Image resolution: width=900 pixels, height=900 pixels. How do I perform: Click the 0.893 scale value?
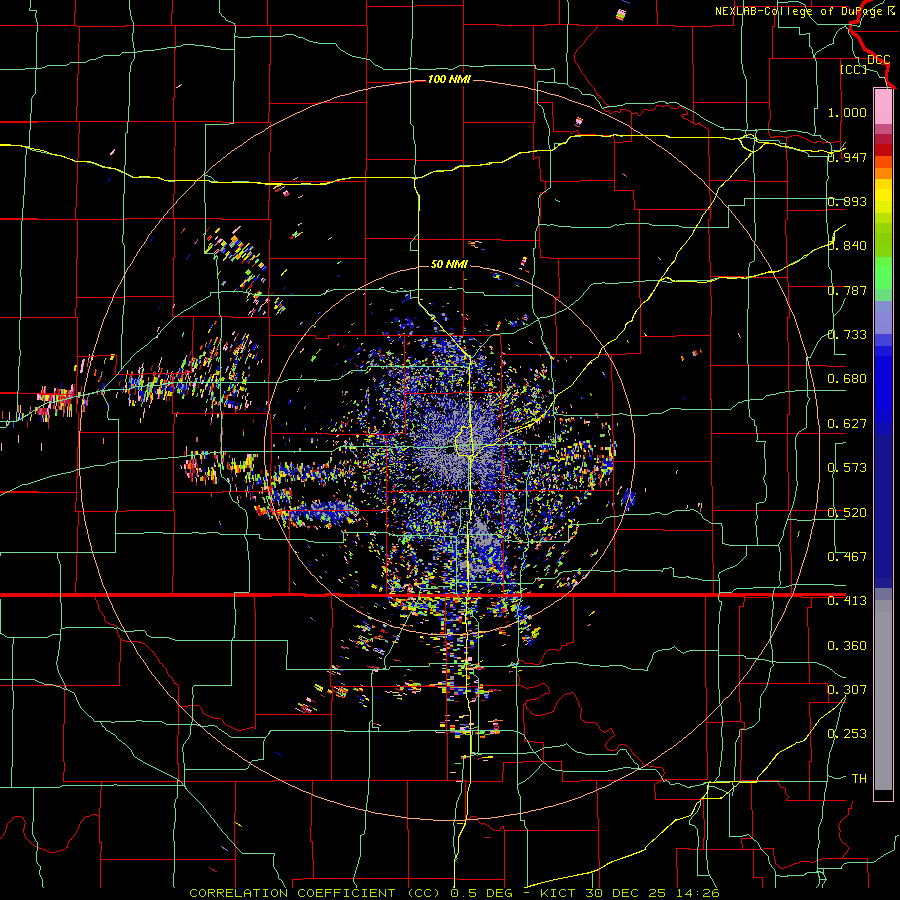(847, 201)
